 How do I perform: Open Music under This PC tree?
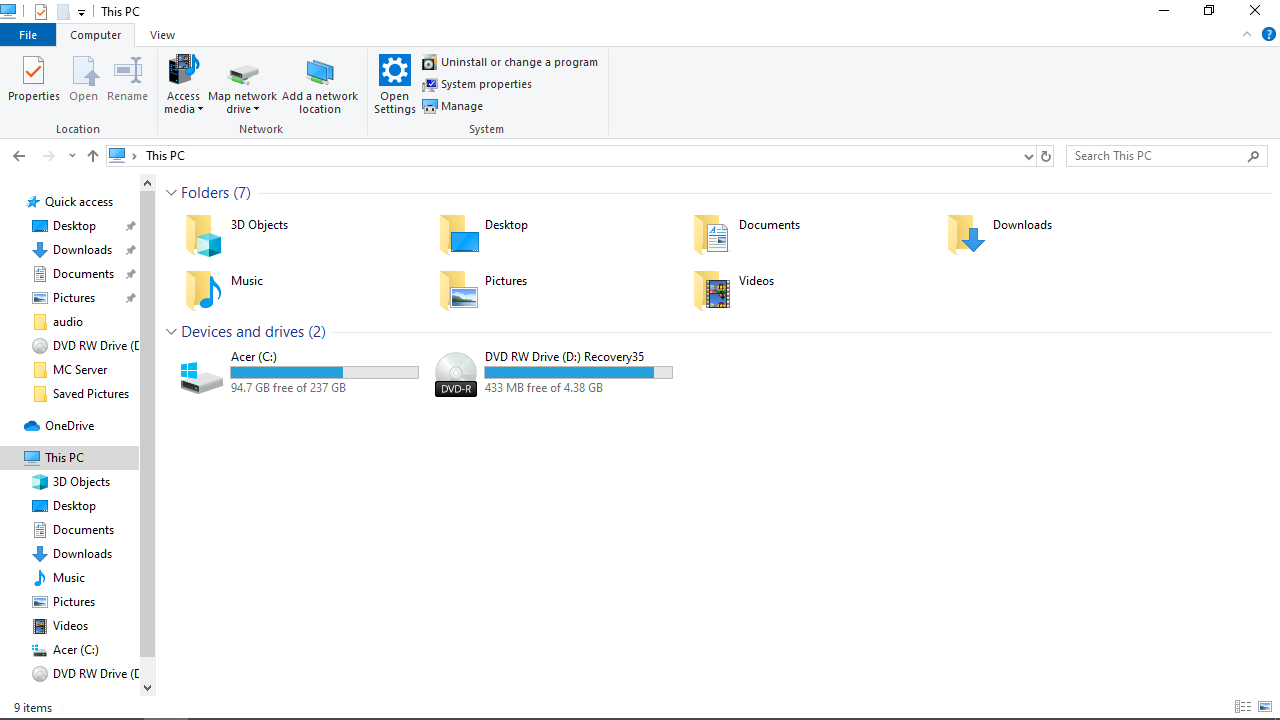68,578
